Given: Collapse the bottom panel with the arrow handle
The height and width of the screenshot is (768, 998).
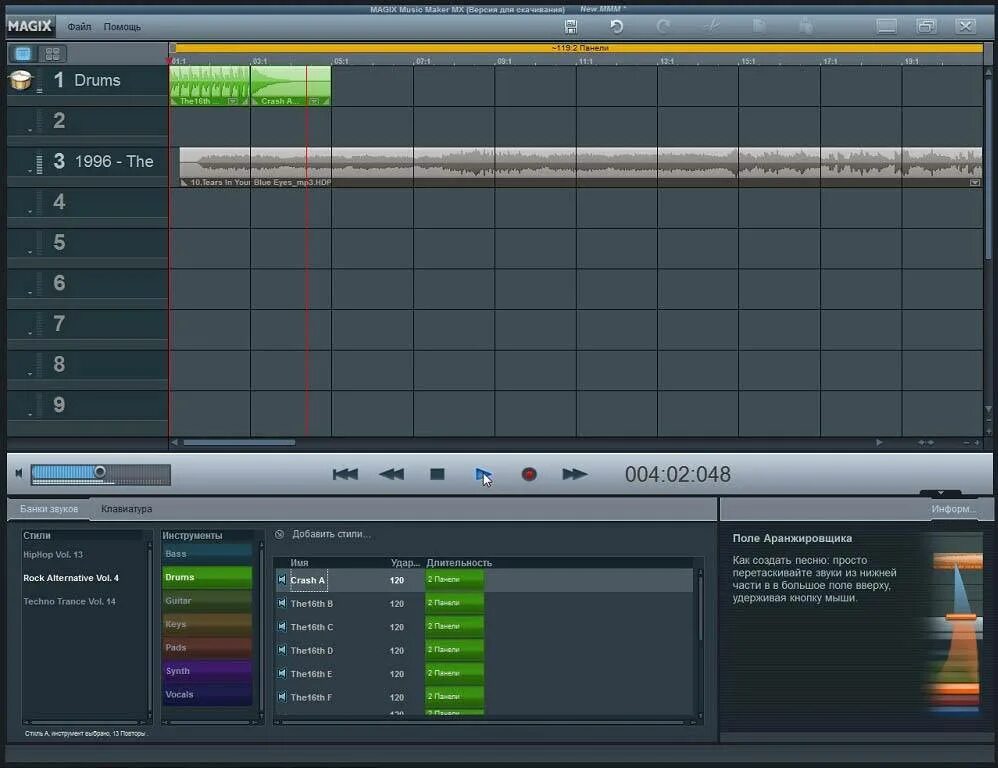Looking at the screenshot, I should (x=941, y=492).
